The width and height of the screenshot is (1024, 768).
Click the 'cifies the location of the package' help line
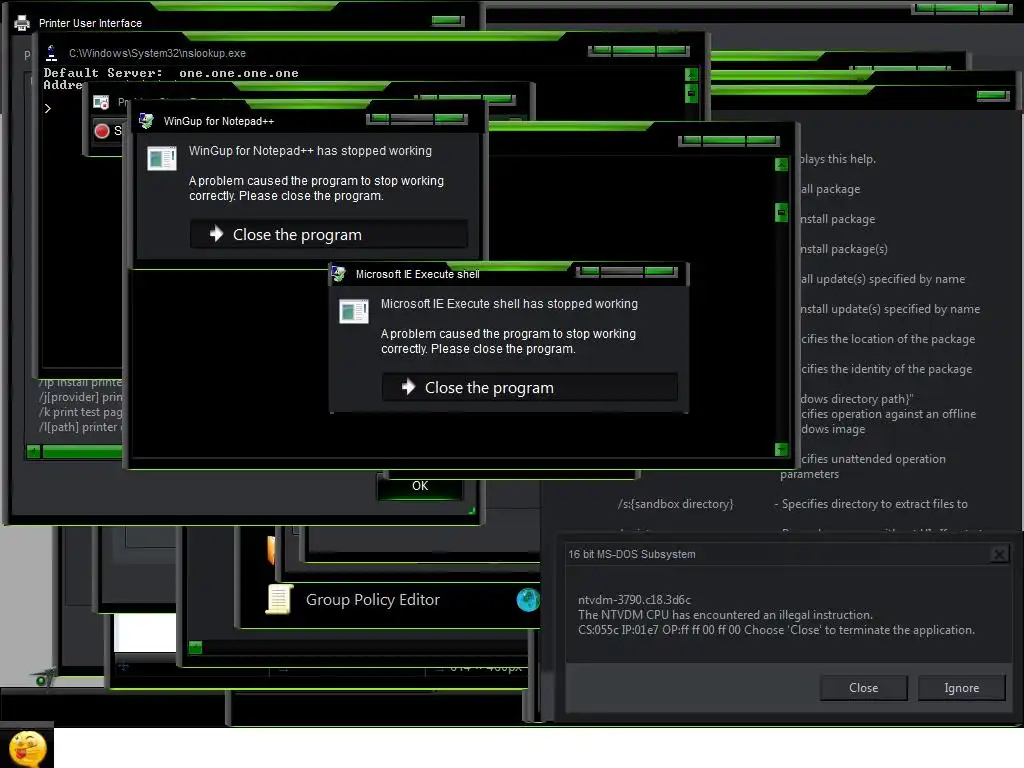click(x=888, y=339)
